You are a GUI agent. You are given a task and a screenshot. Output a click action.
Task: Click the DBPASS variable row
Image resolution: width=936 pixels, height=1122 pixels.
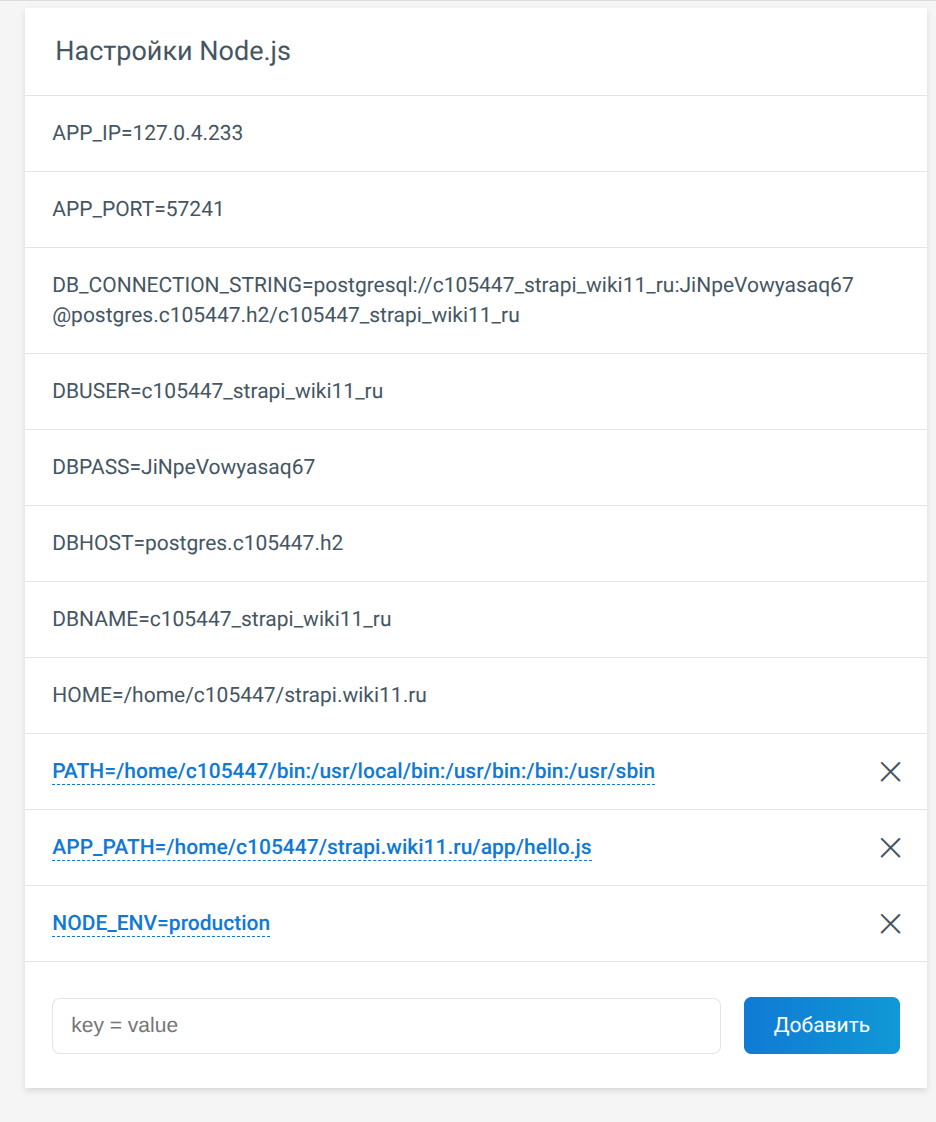click(x=476, y=467)
